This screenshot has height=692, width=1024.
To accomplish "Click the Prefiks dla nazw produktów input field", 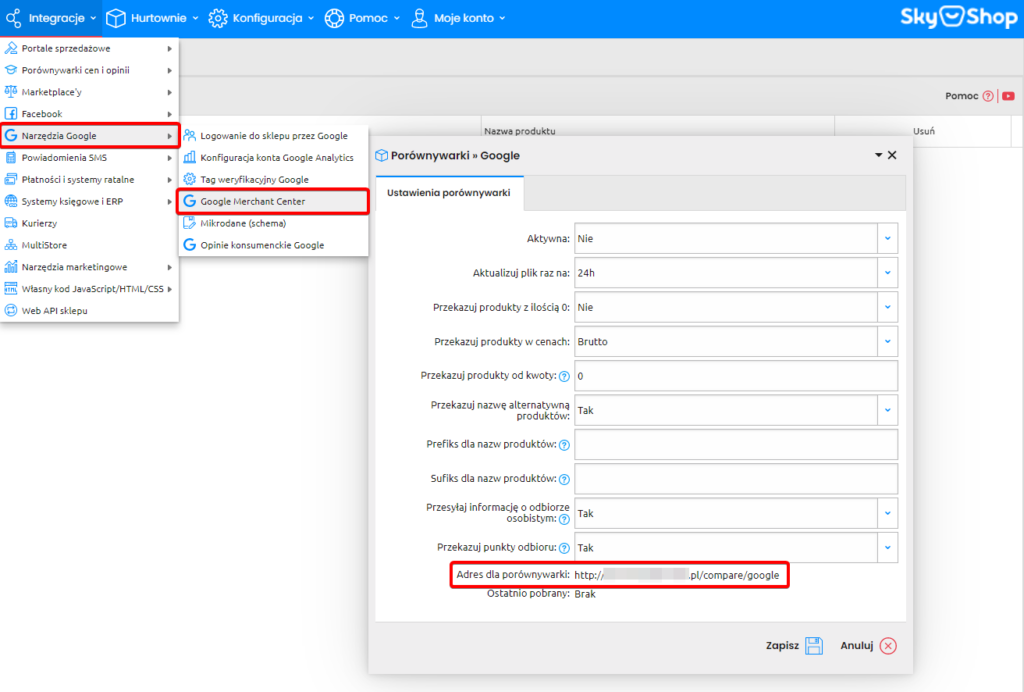I will (736, 444).
